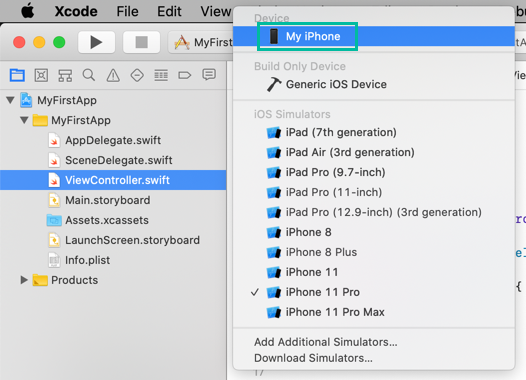The width and height of the screenshot is (526, 380).
Task: Select iPhone 11 Pro Max simulator
Action: (x=374, y=312)
